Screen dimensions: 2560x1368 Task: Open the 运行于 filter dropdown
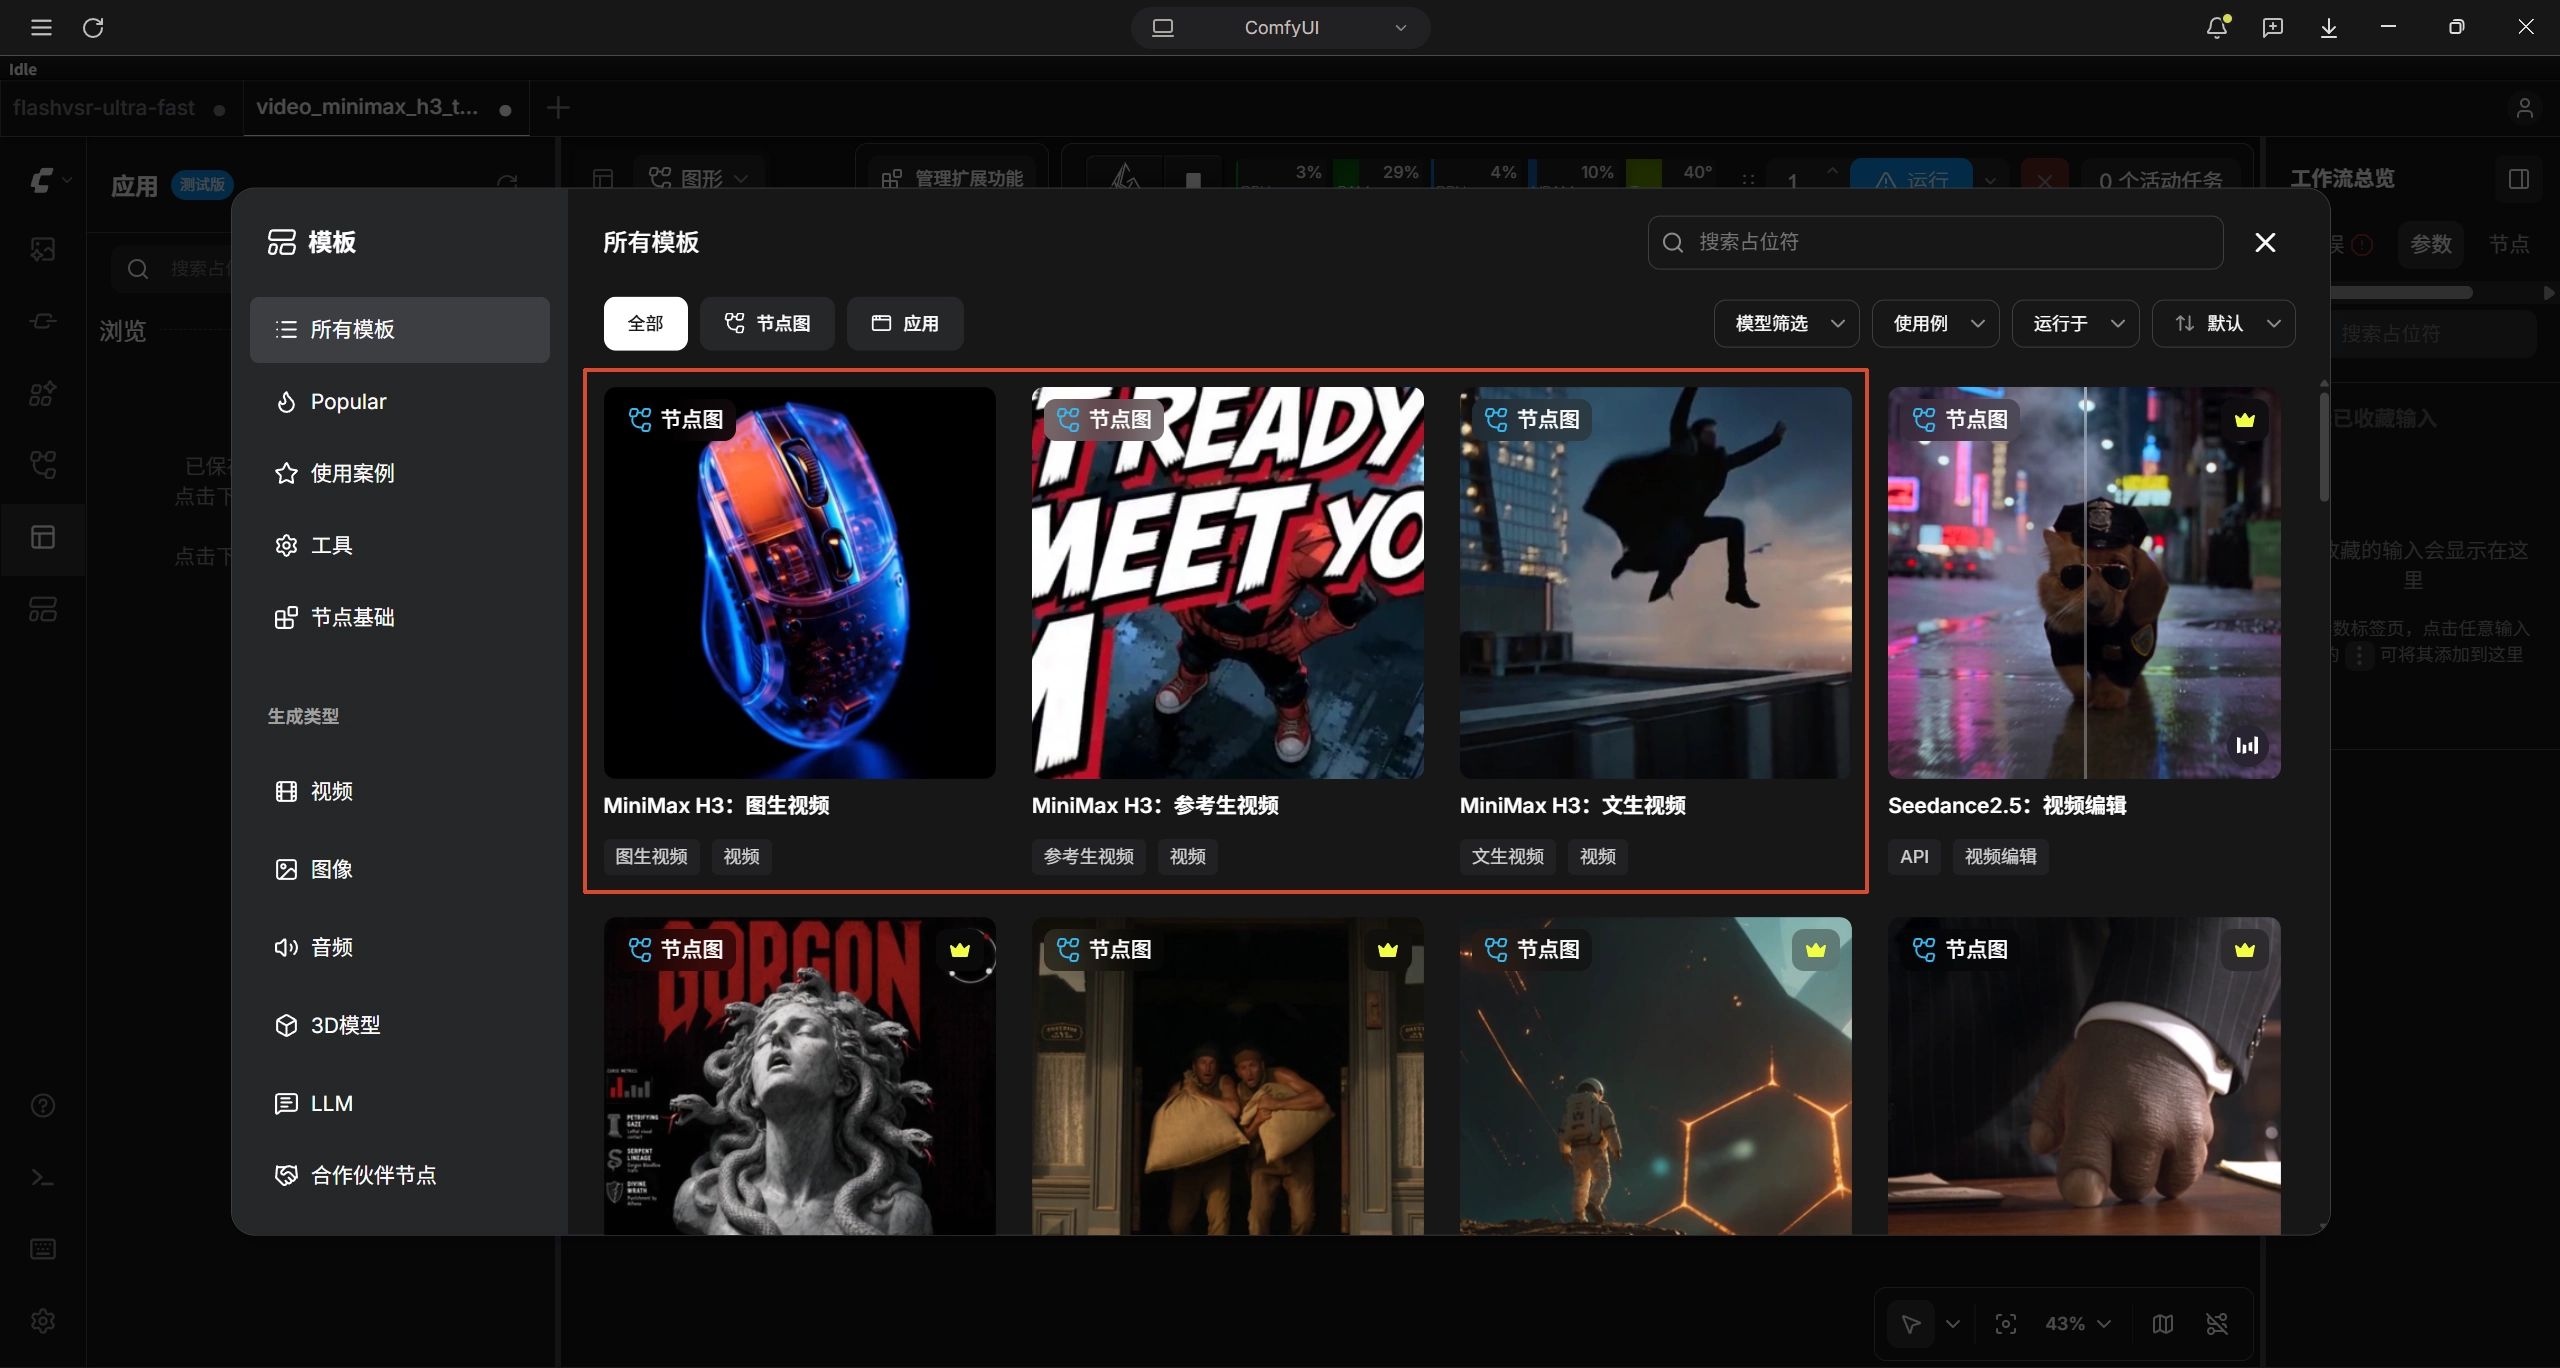[x=2076, y=323]
